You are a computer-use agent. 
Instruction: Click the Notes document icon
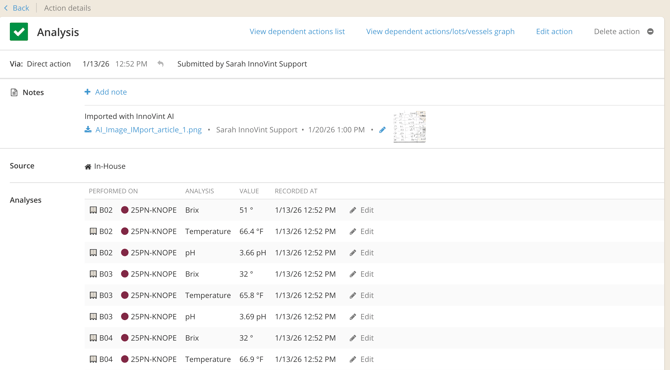pyautogui.click(x=14, y=92)
